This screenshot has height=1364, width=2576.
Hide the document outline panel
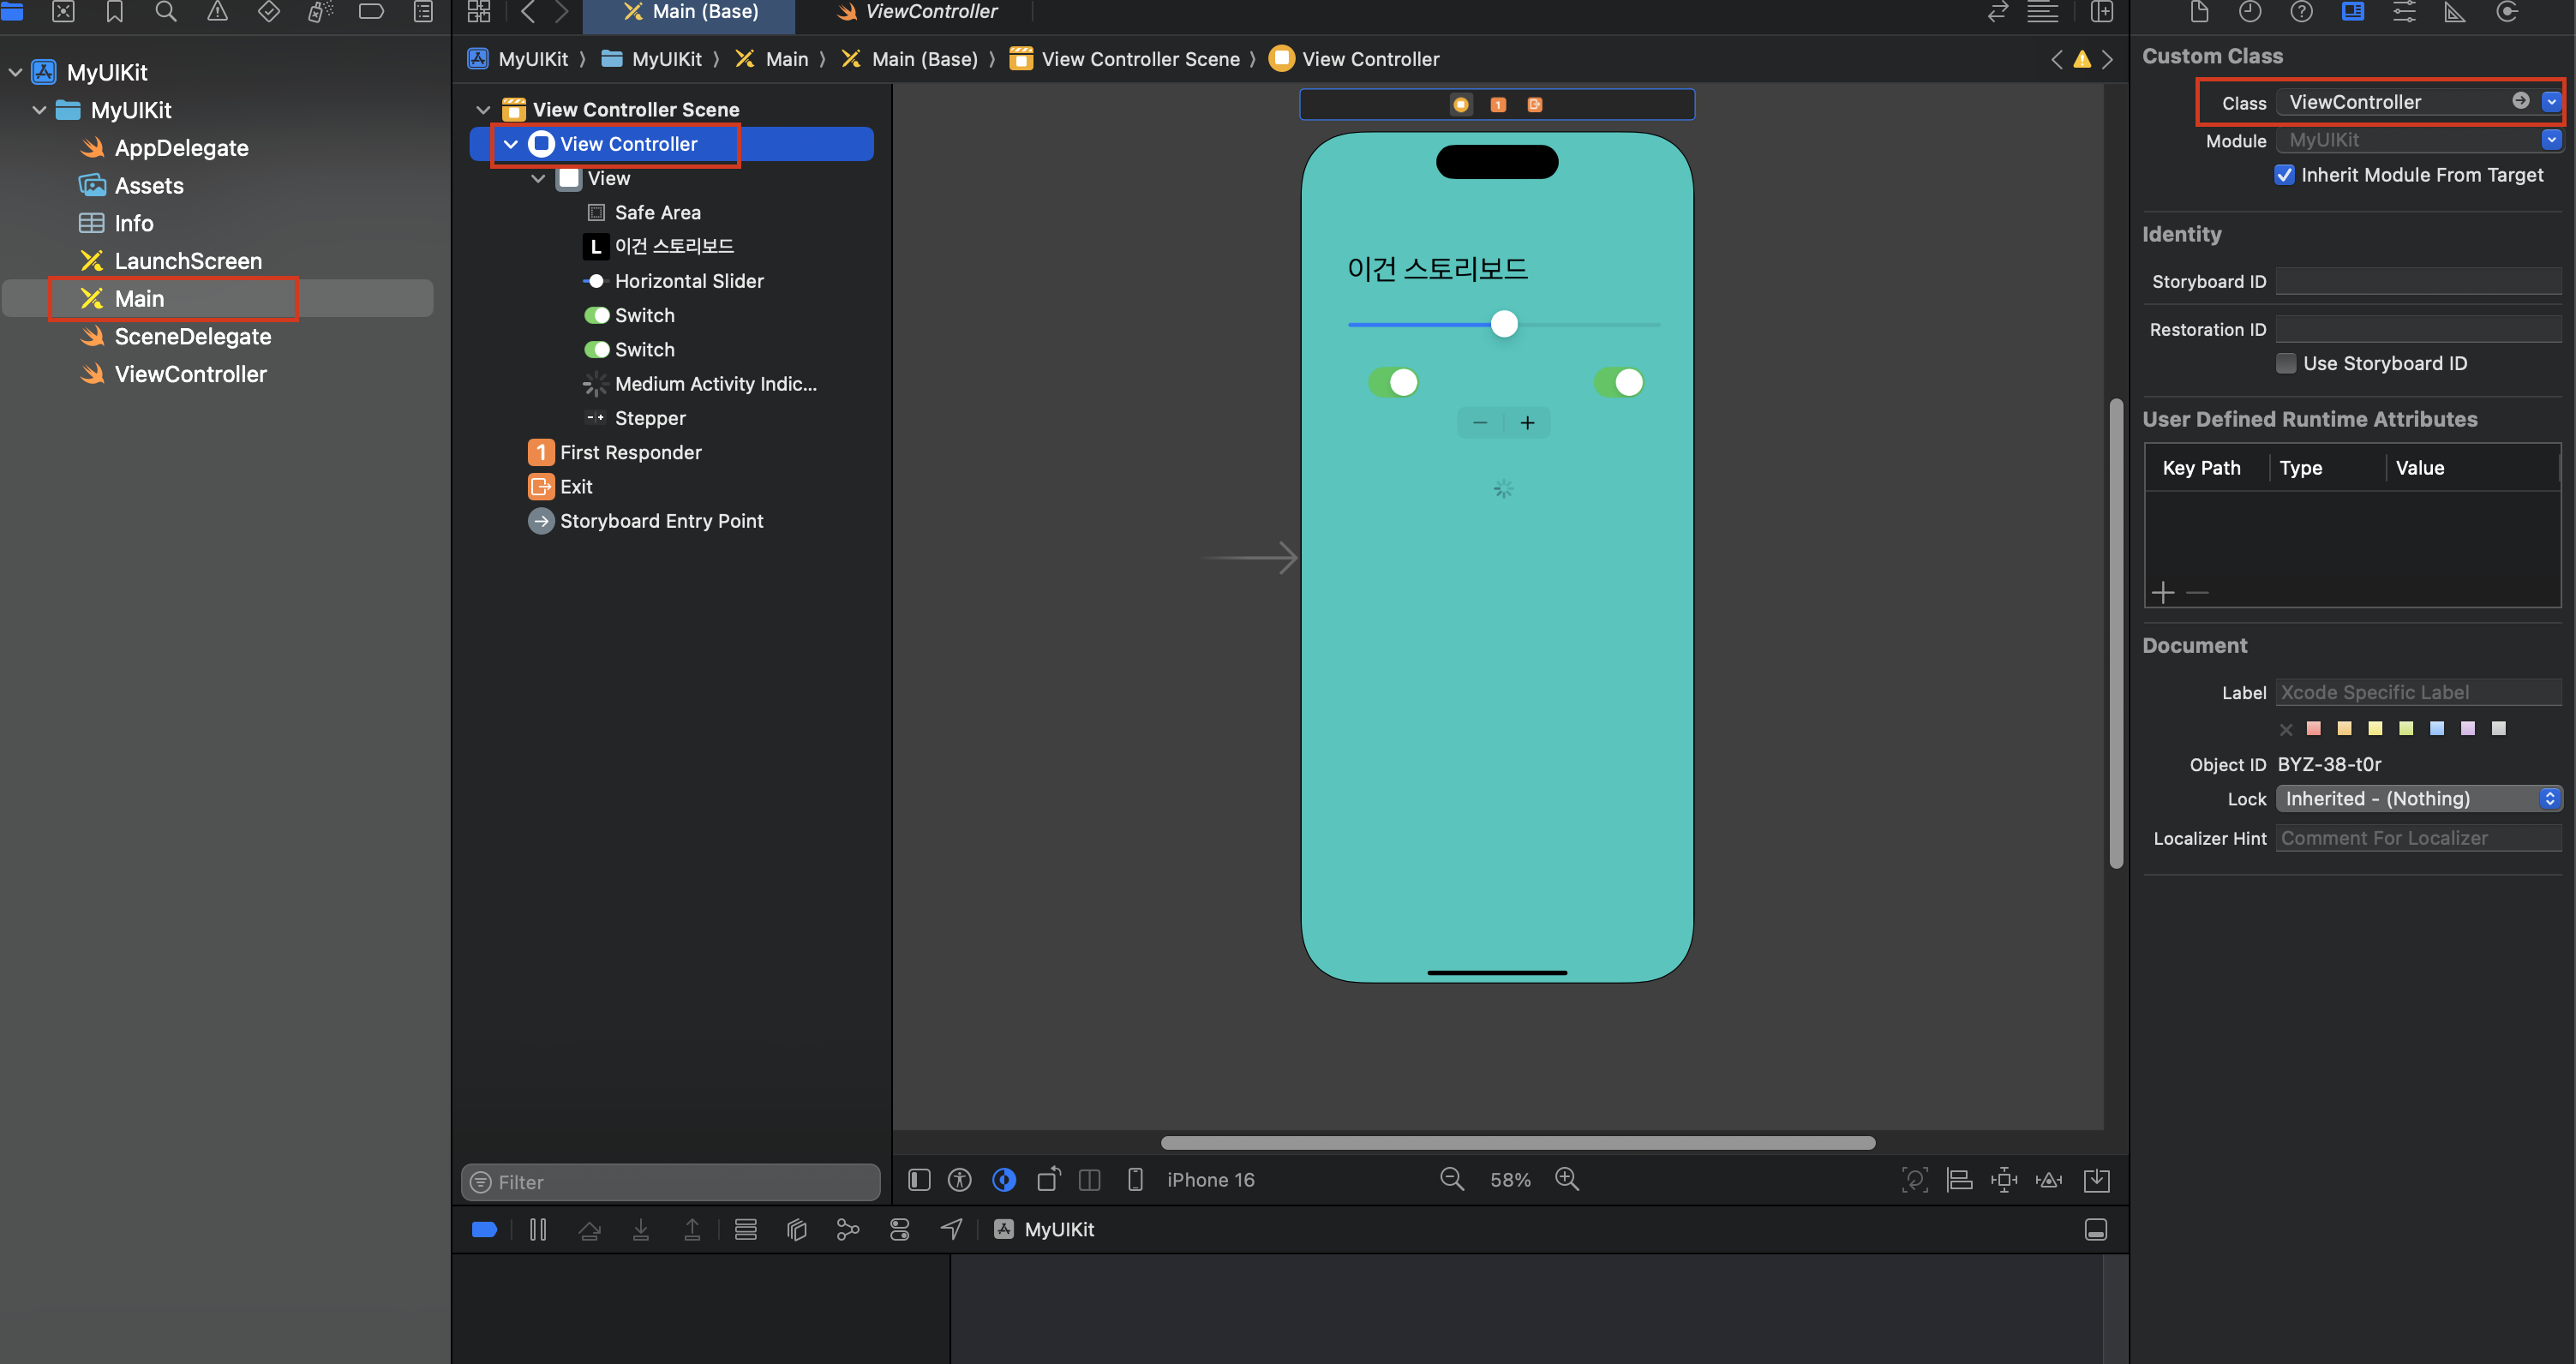click(919, 1179)
